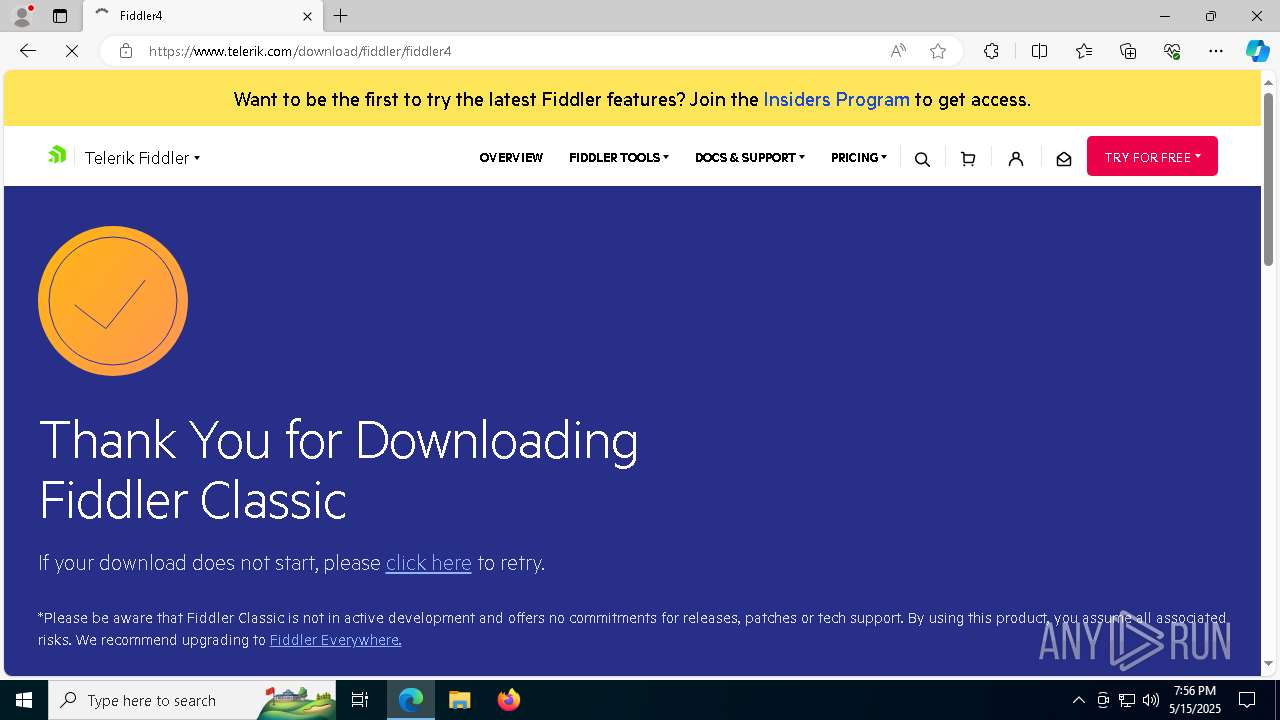Open Browser essentials heart icon
Image resolution: width=1280 pixels, height=720 pixels.
pos(1172,51)
